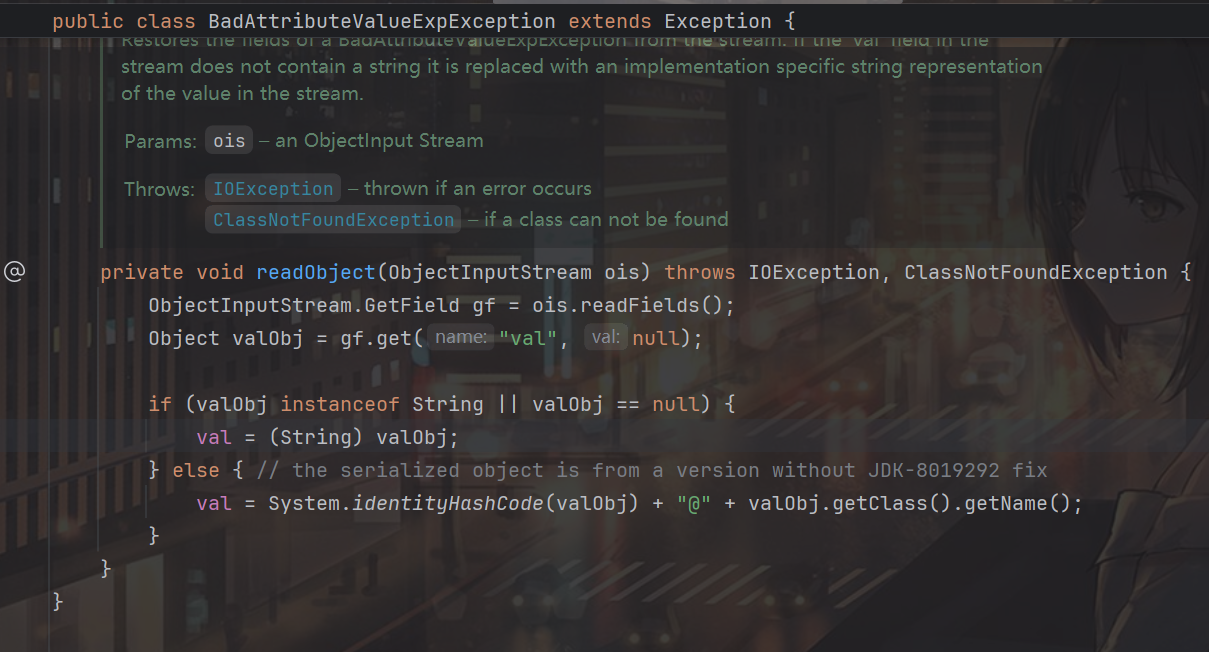Click the instanceof keyword in if statement

(x=339, y=404)
